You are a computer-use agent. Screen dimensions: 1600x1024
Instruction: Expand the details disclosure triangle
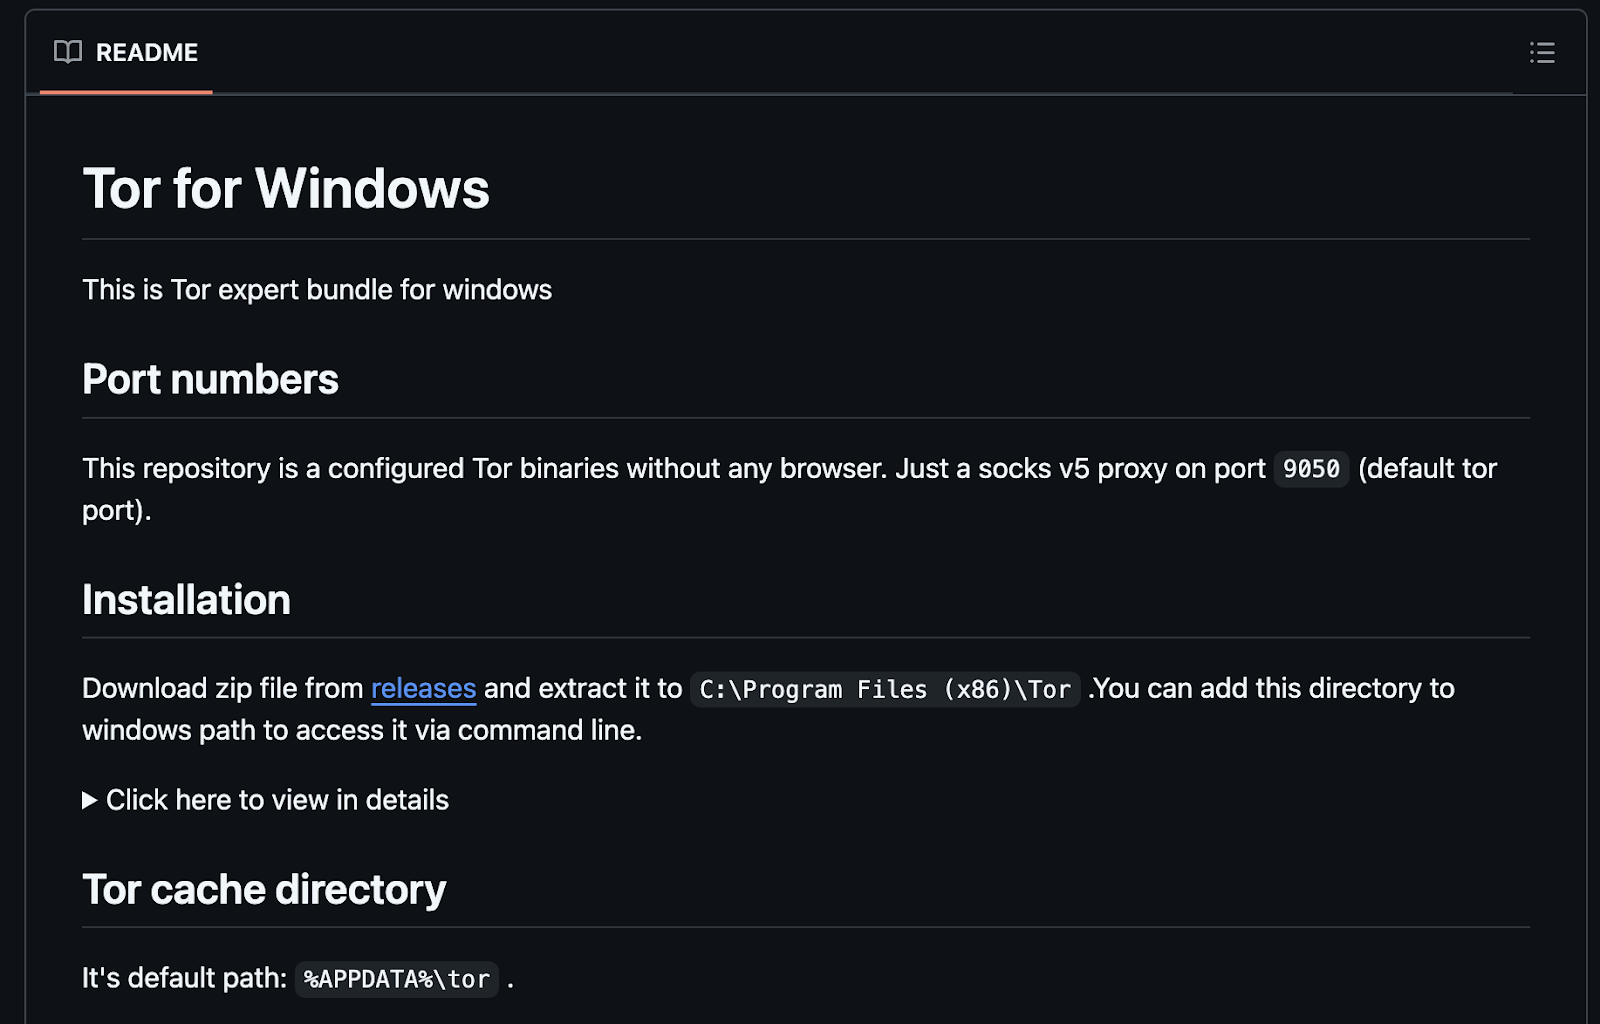(x=90, y=801)
